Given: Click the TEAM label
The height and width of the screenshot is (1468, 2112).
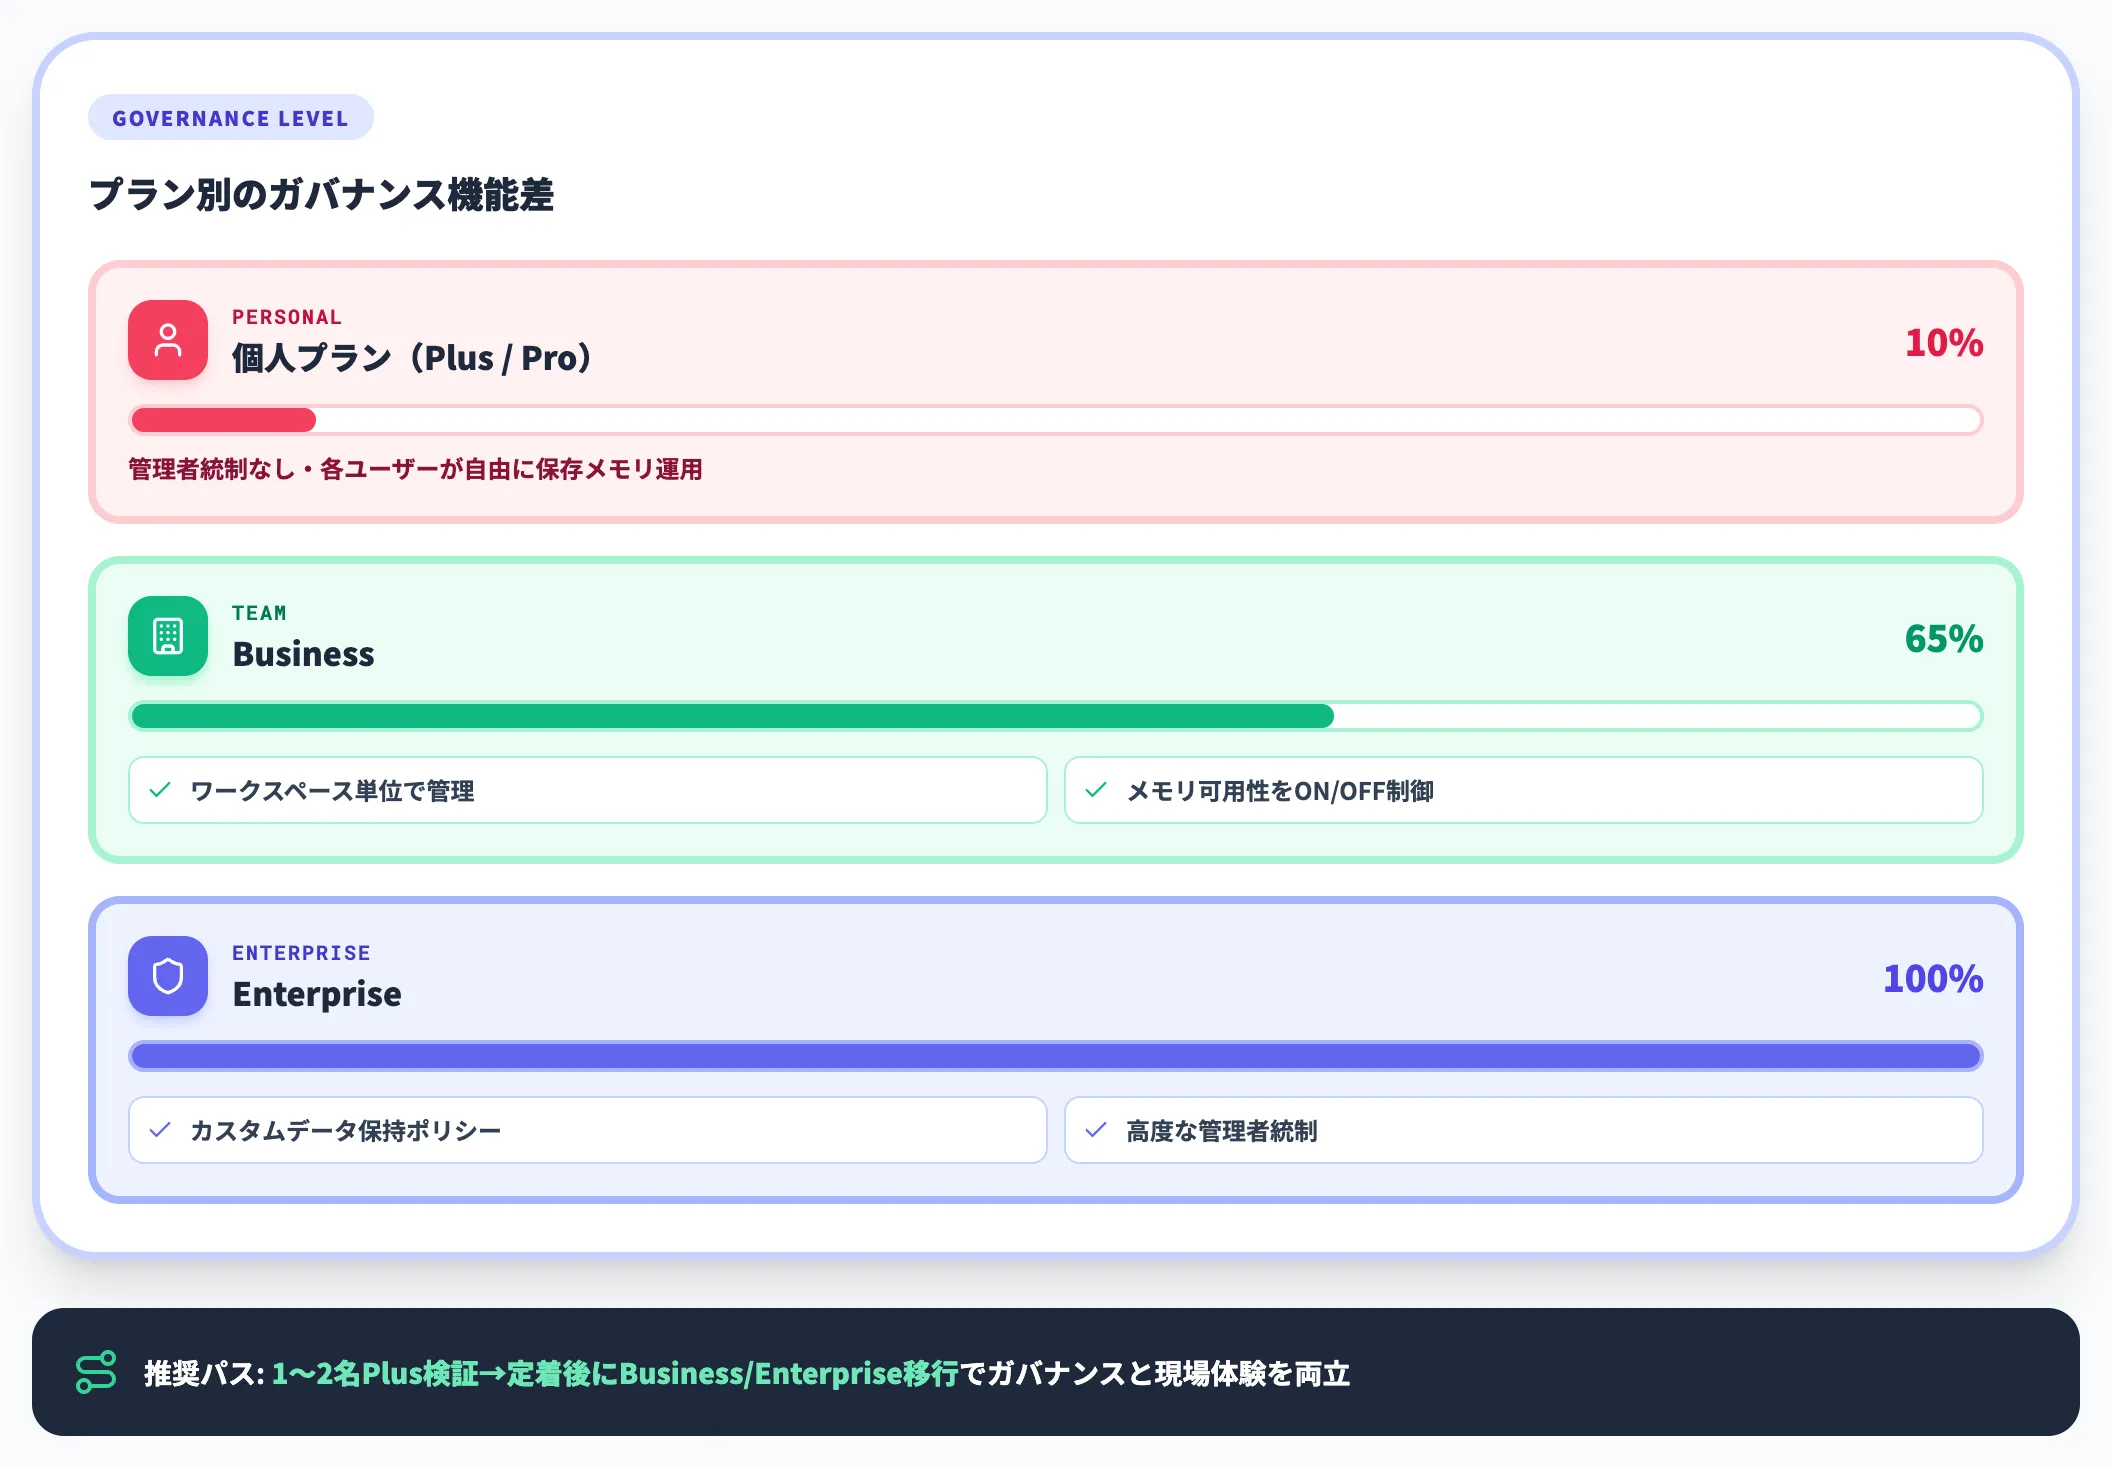Looking at the screenshot, I should (259, 613).
